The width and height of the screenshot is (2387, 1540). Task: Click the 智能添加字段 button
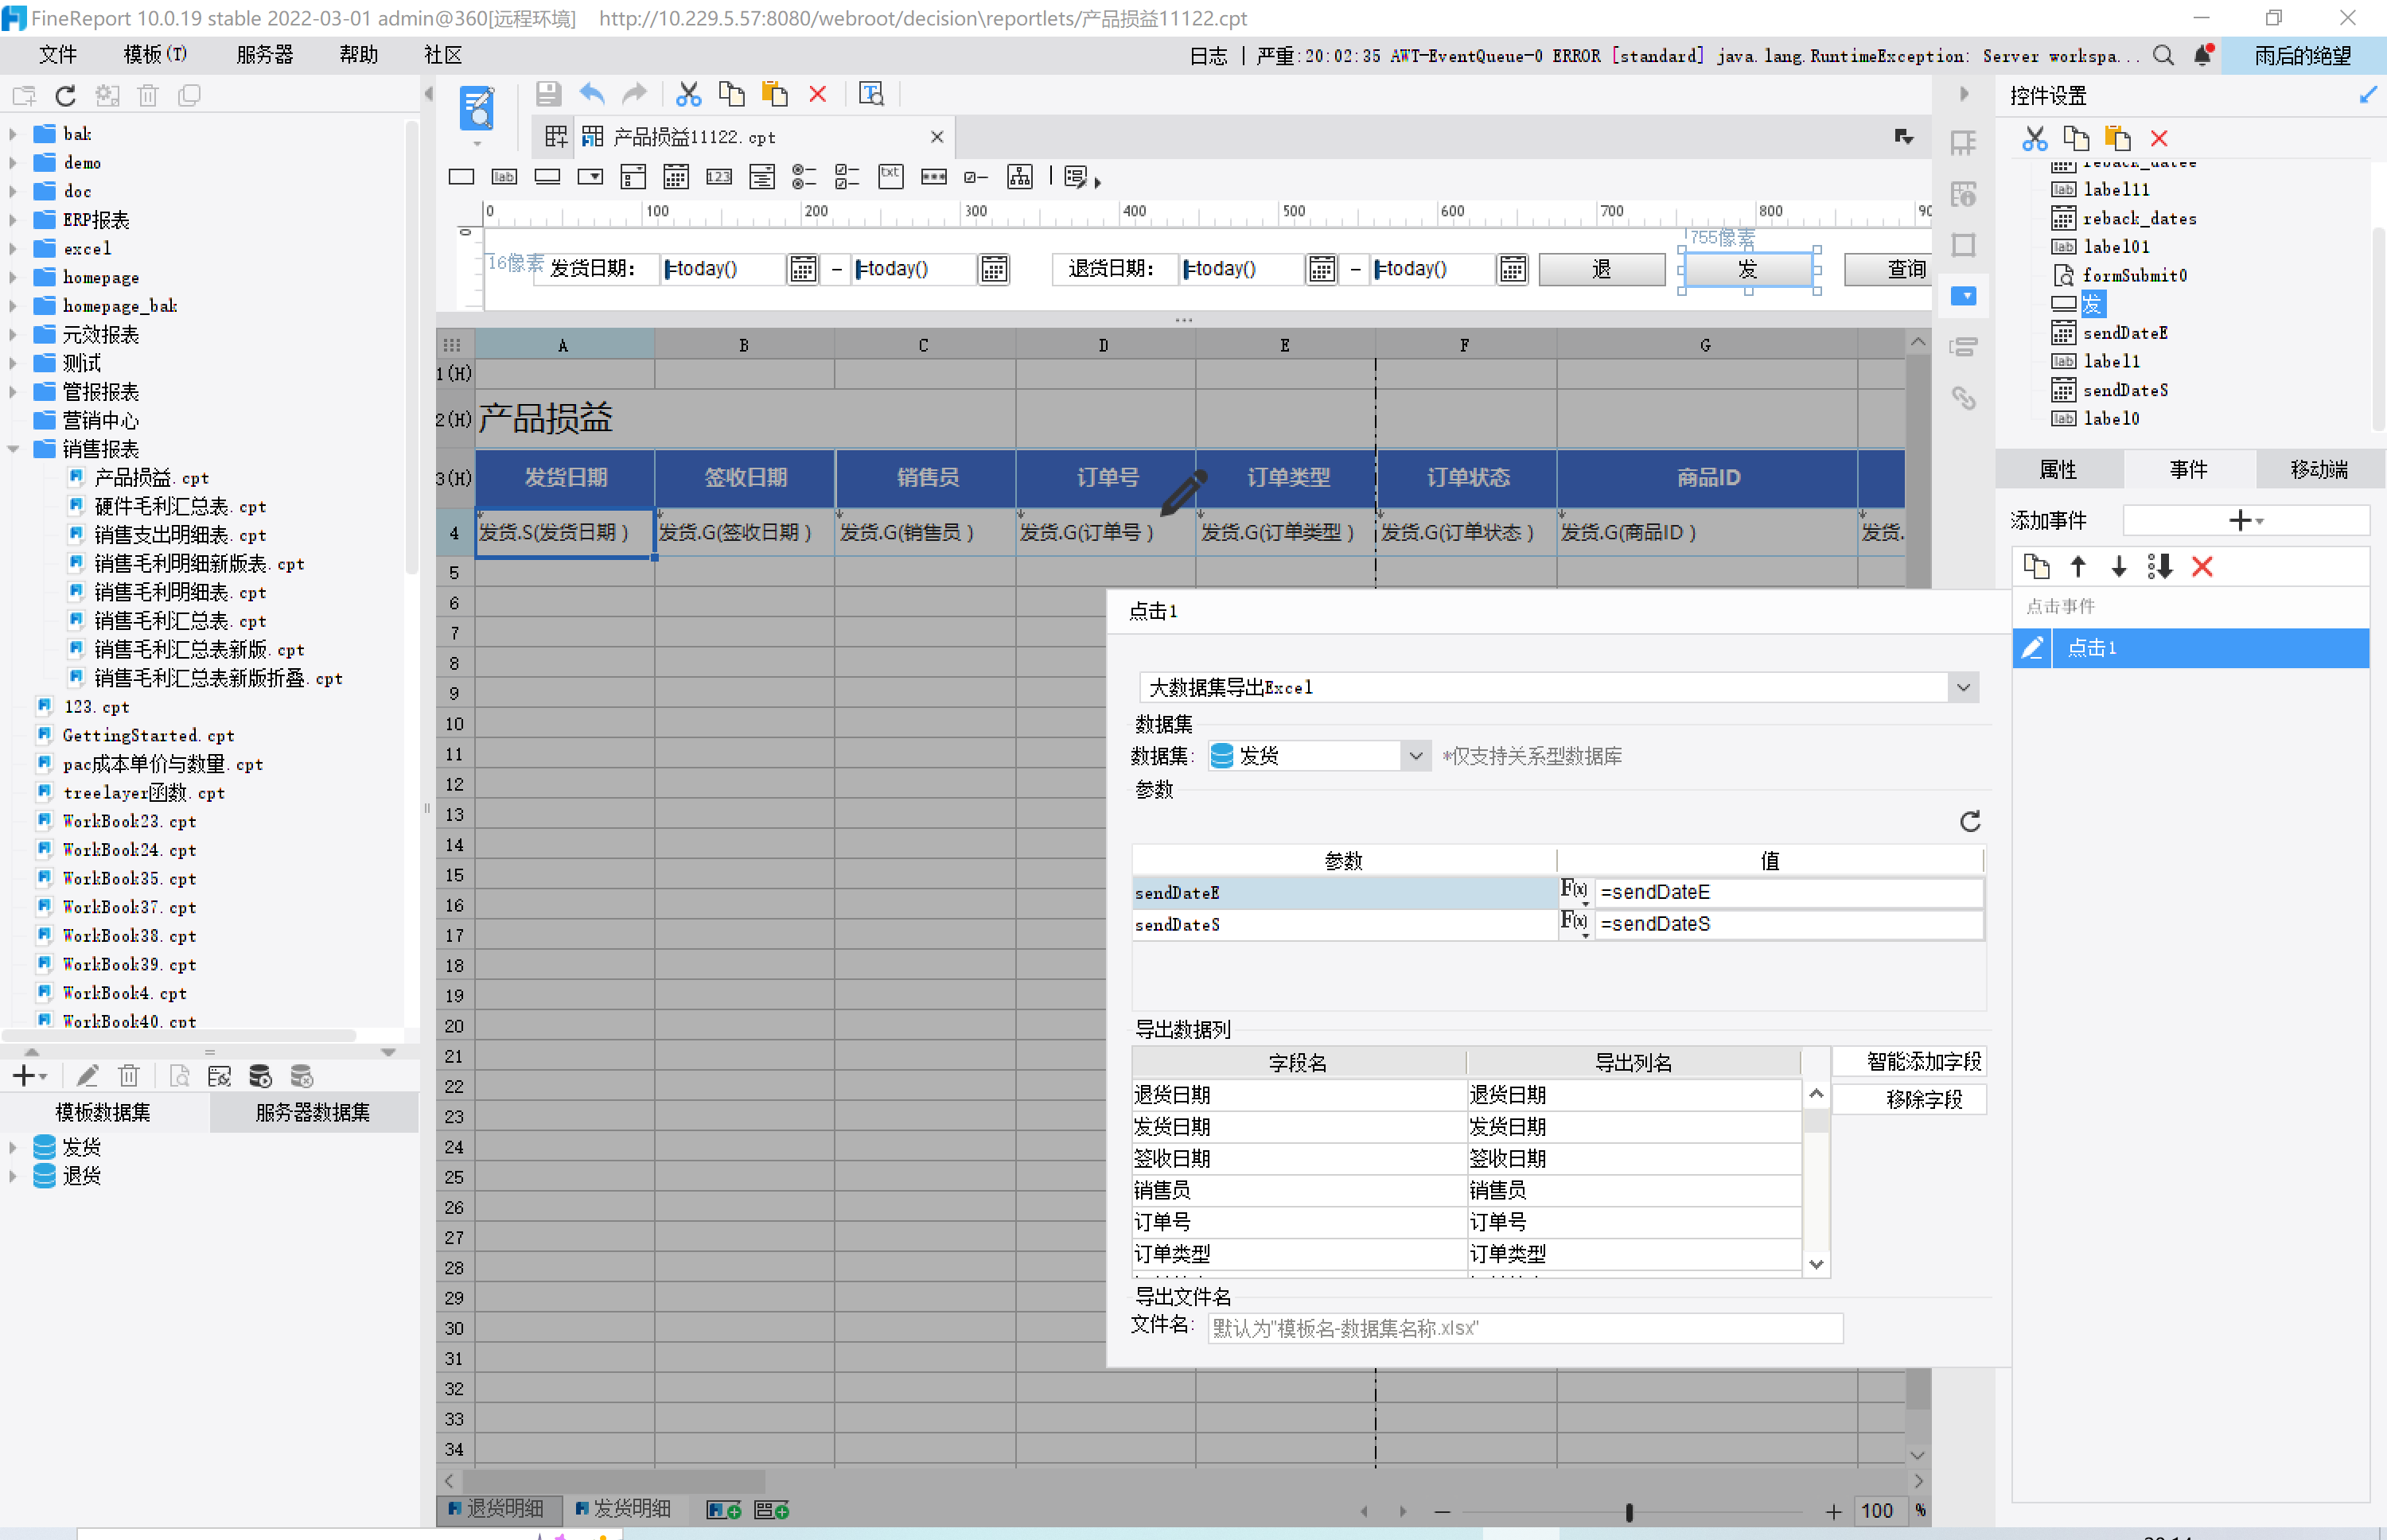[1922, 1062]
